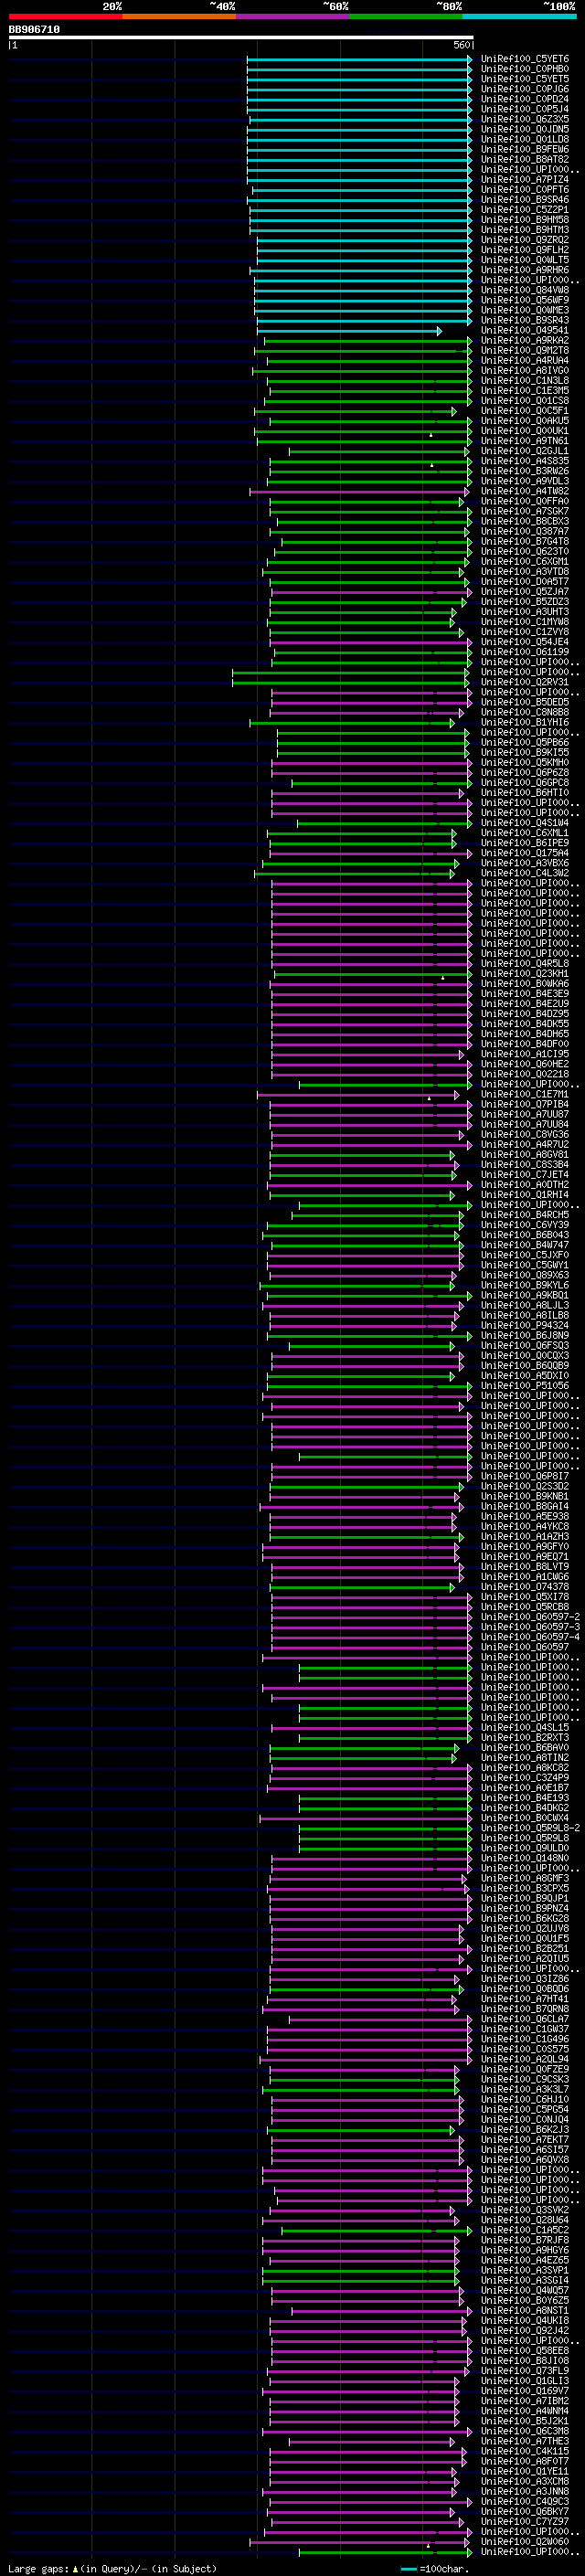
Task: Select the UniRef100_C1N3L8 label
Action: pos(525,380)
